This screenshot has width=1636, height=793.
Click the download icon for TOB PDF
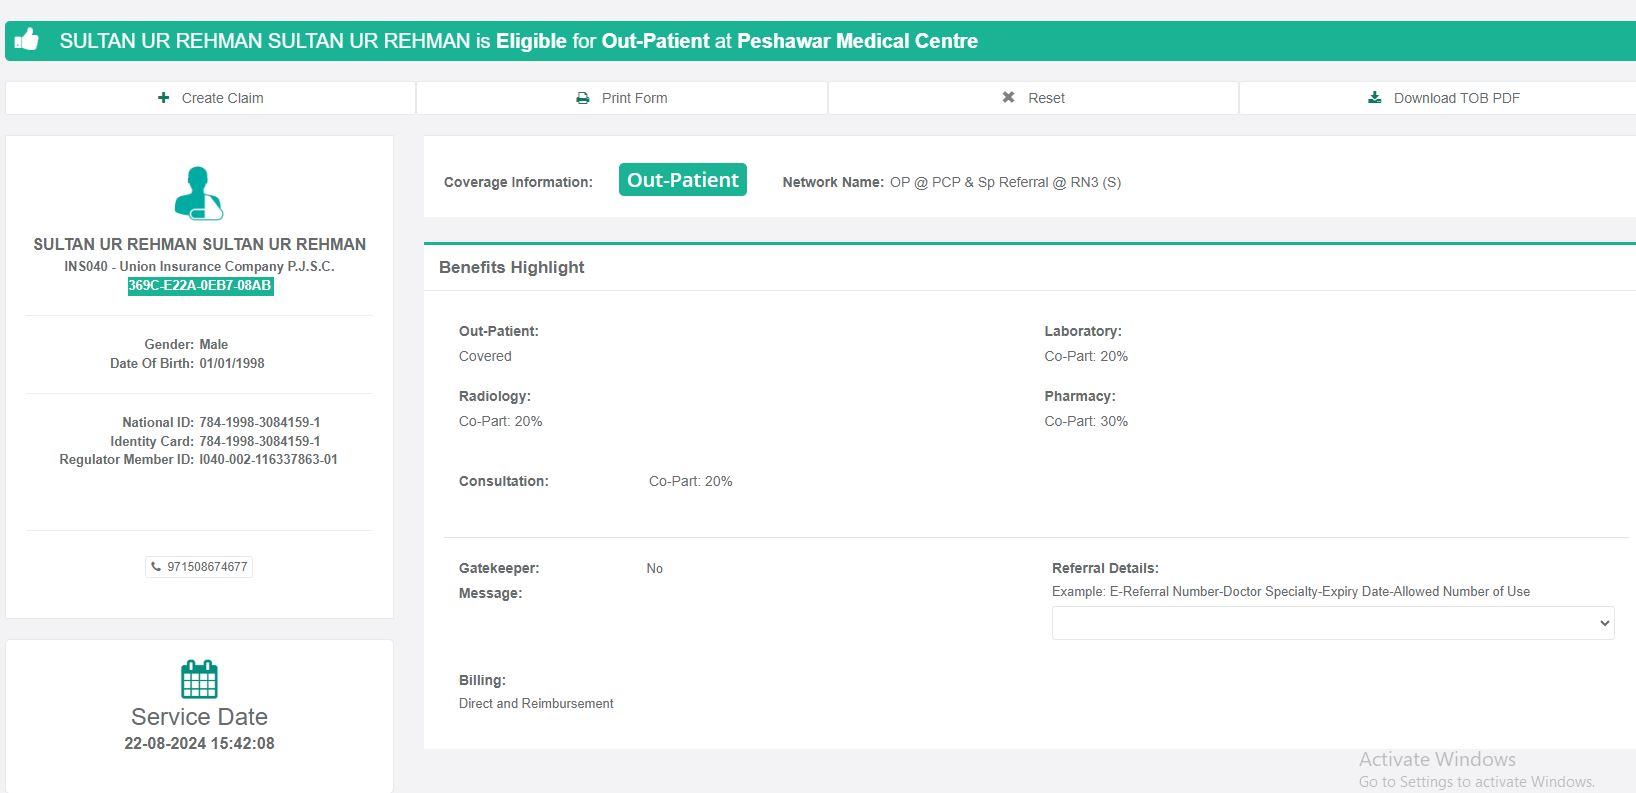[1375, 98]
